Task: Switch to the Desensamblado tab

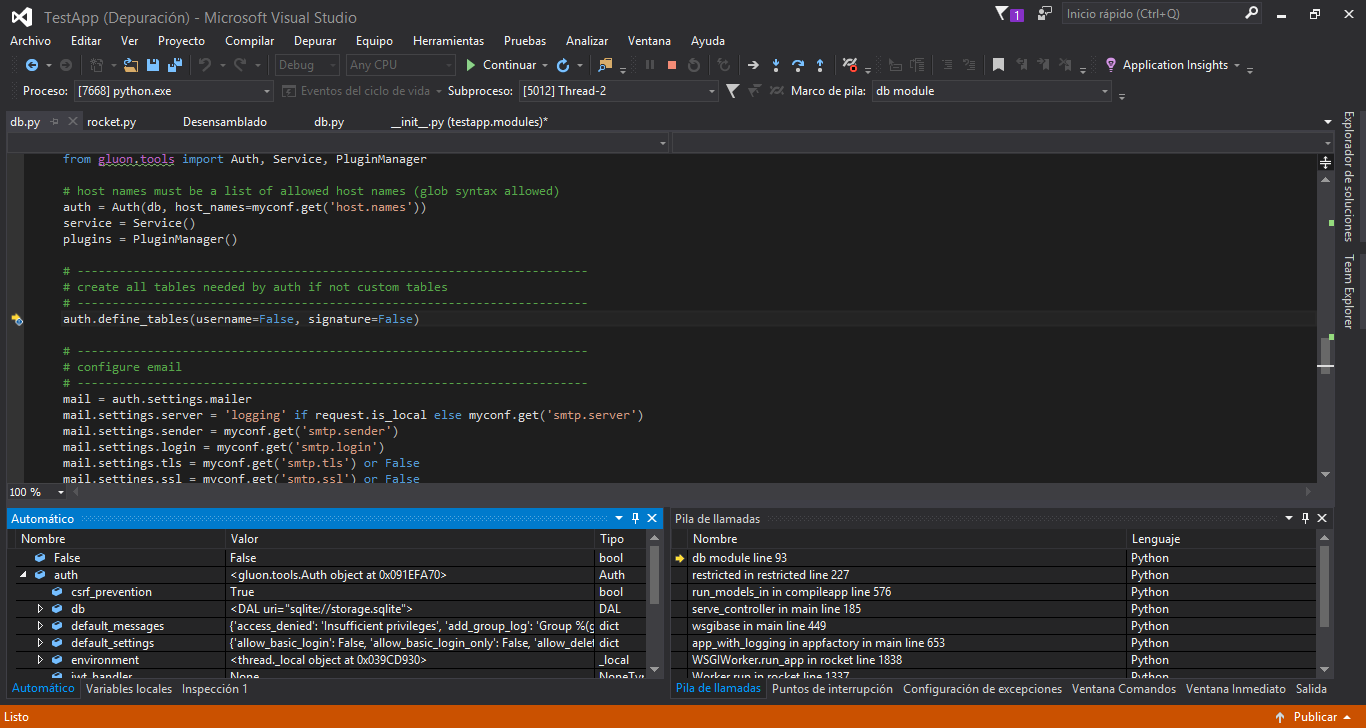Action: 225,122
